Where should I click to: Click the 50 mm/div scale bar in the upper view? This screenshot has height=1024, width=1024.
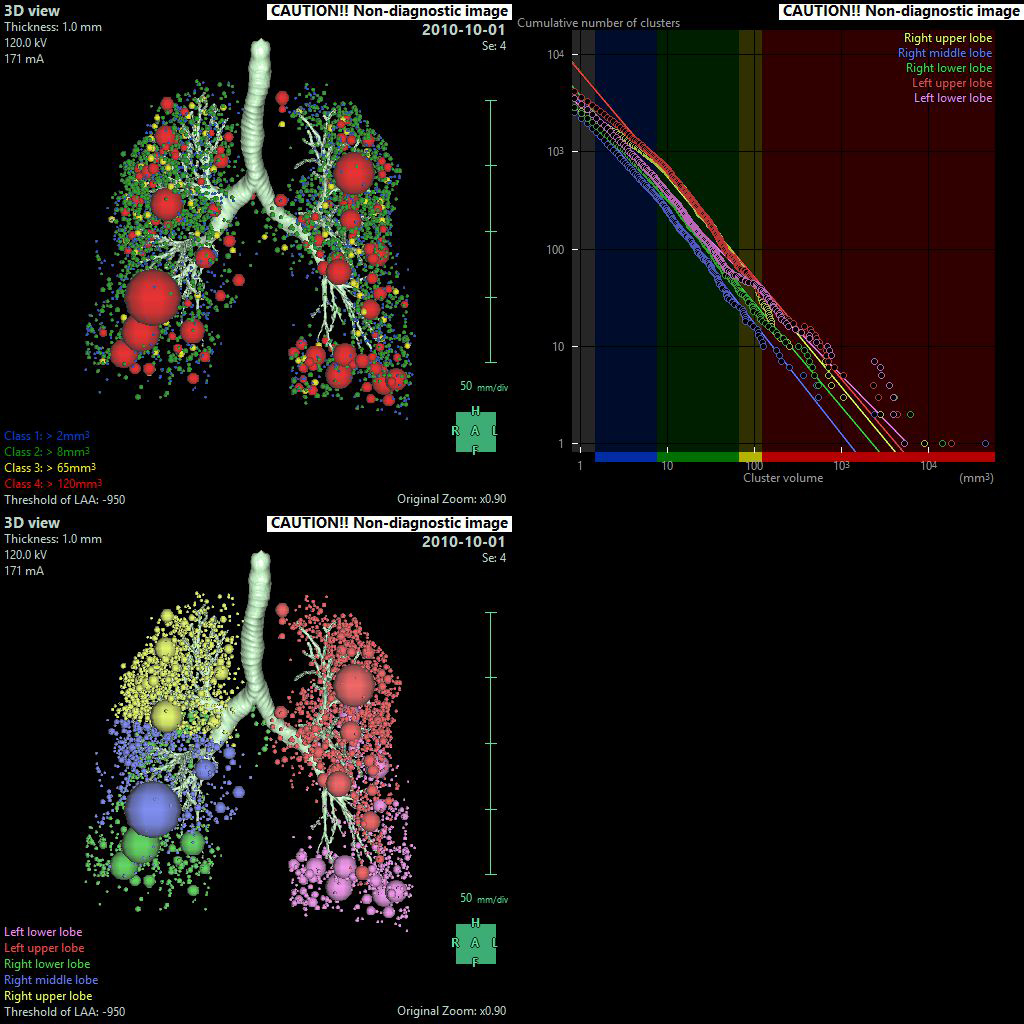point(490,231)
